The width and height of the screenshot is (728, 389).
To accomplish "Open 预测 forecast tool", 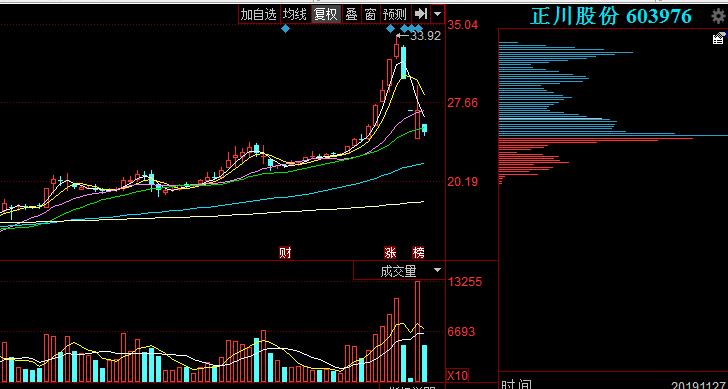I will coord(395,14).
